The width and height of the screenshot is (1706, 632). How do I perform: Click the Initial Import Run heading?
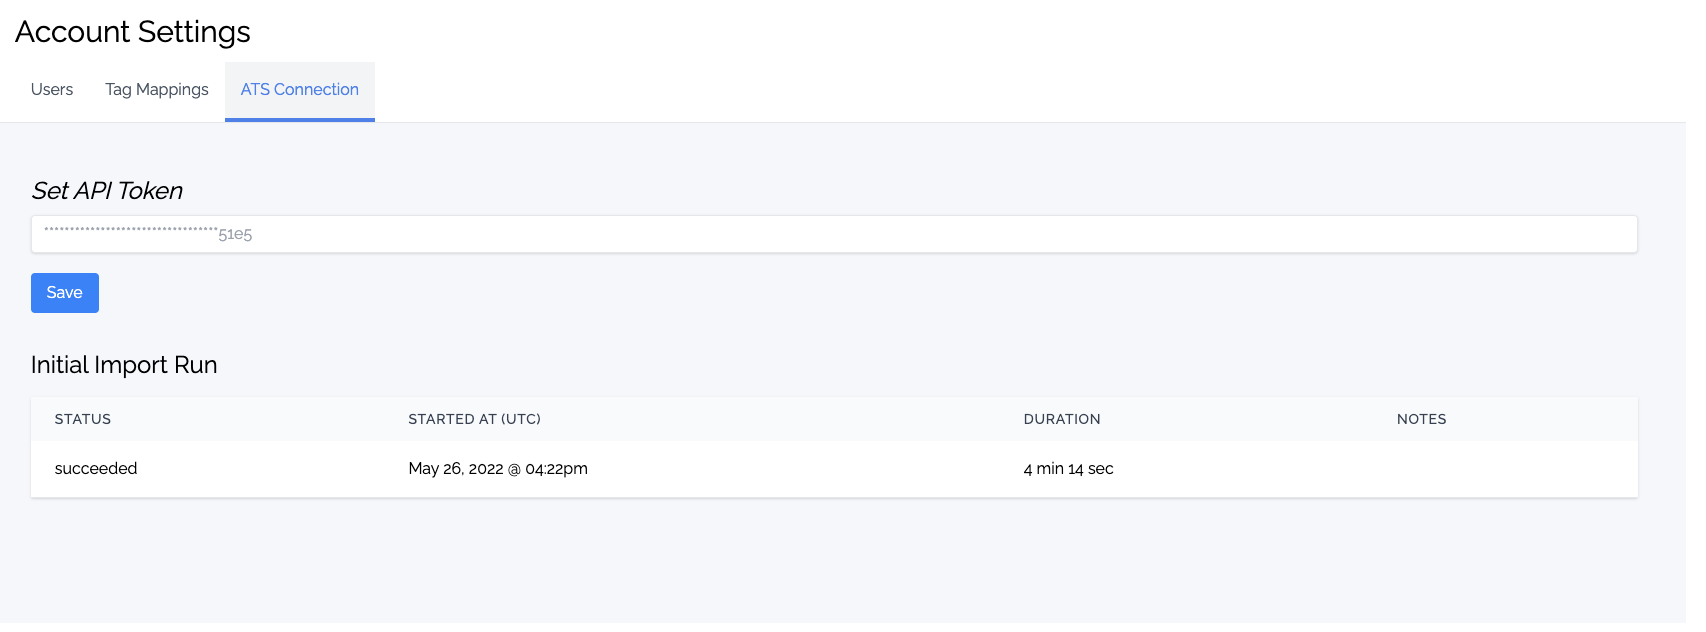pyautogui.click(x=124, y=365)
